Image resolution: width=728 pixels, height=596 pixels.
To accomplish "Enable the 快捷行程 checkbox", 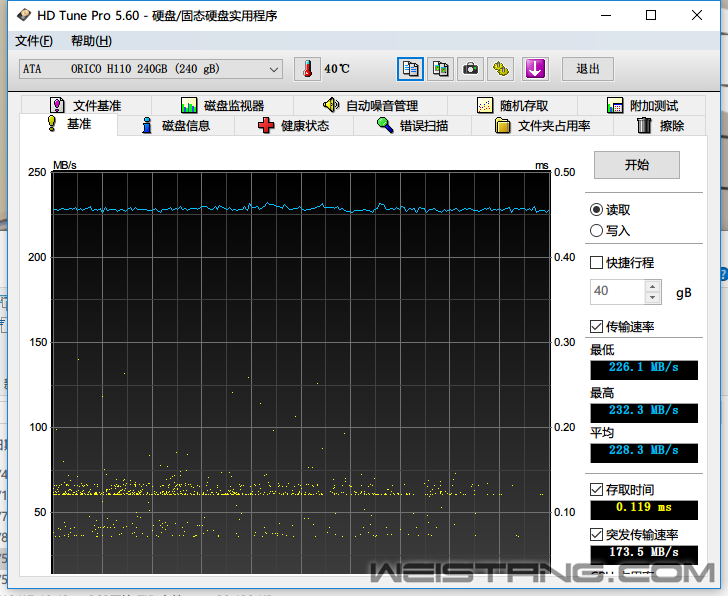I will [x=596, y=263].
